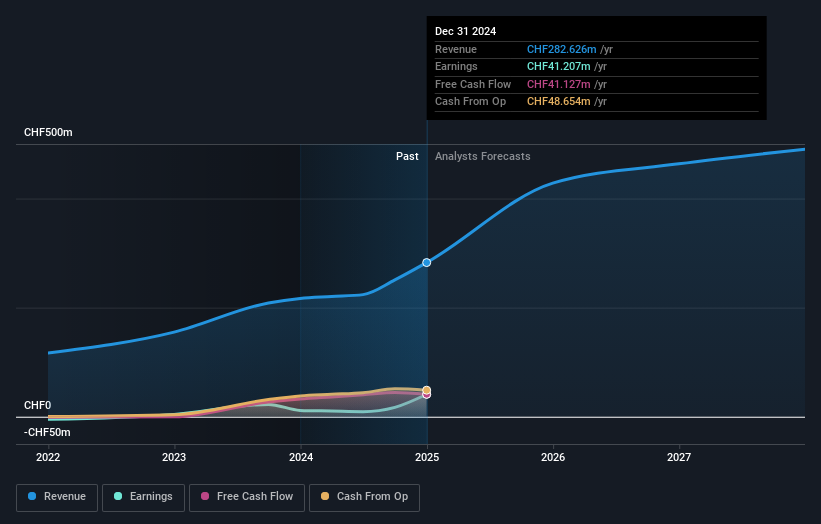Click the Cash From Op label in tooltip
Image resolution: width=821 pixels, height=524 pixels.
470,102
